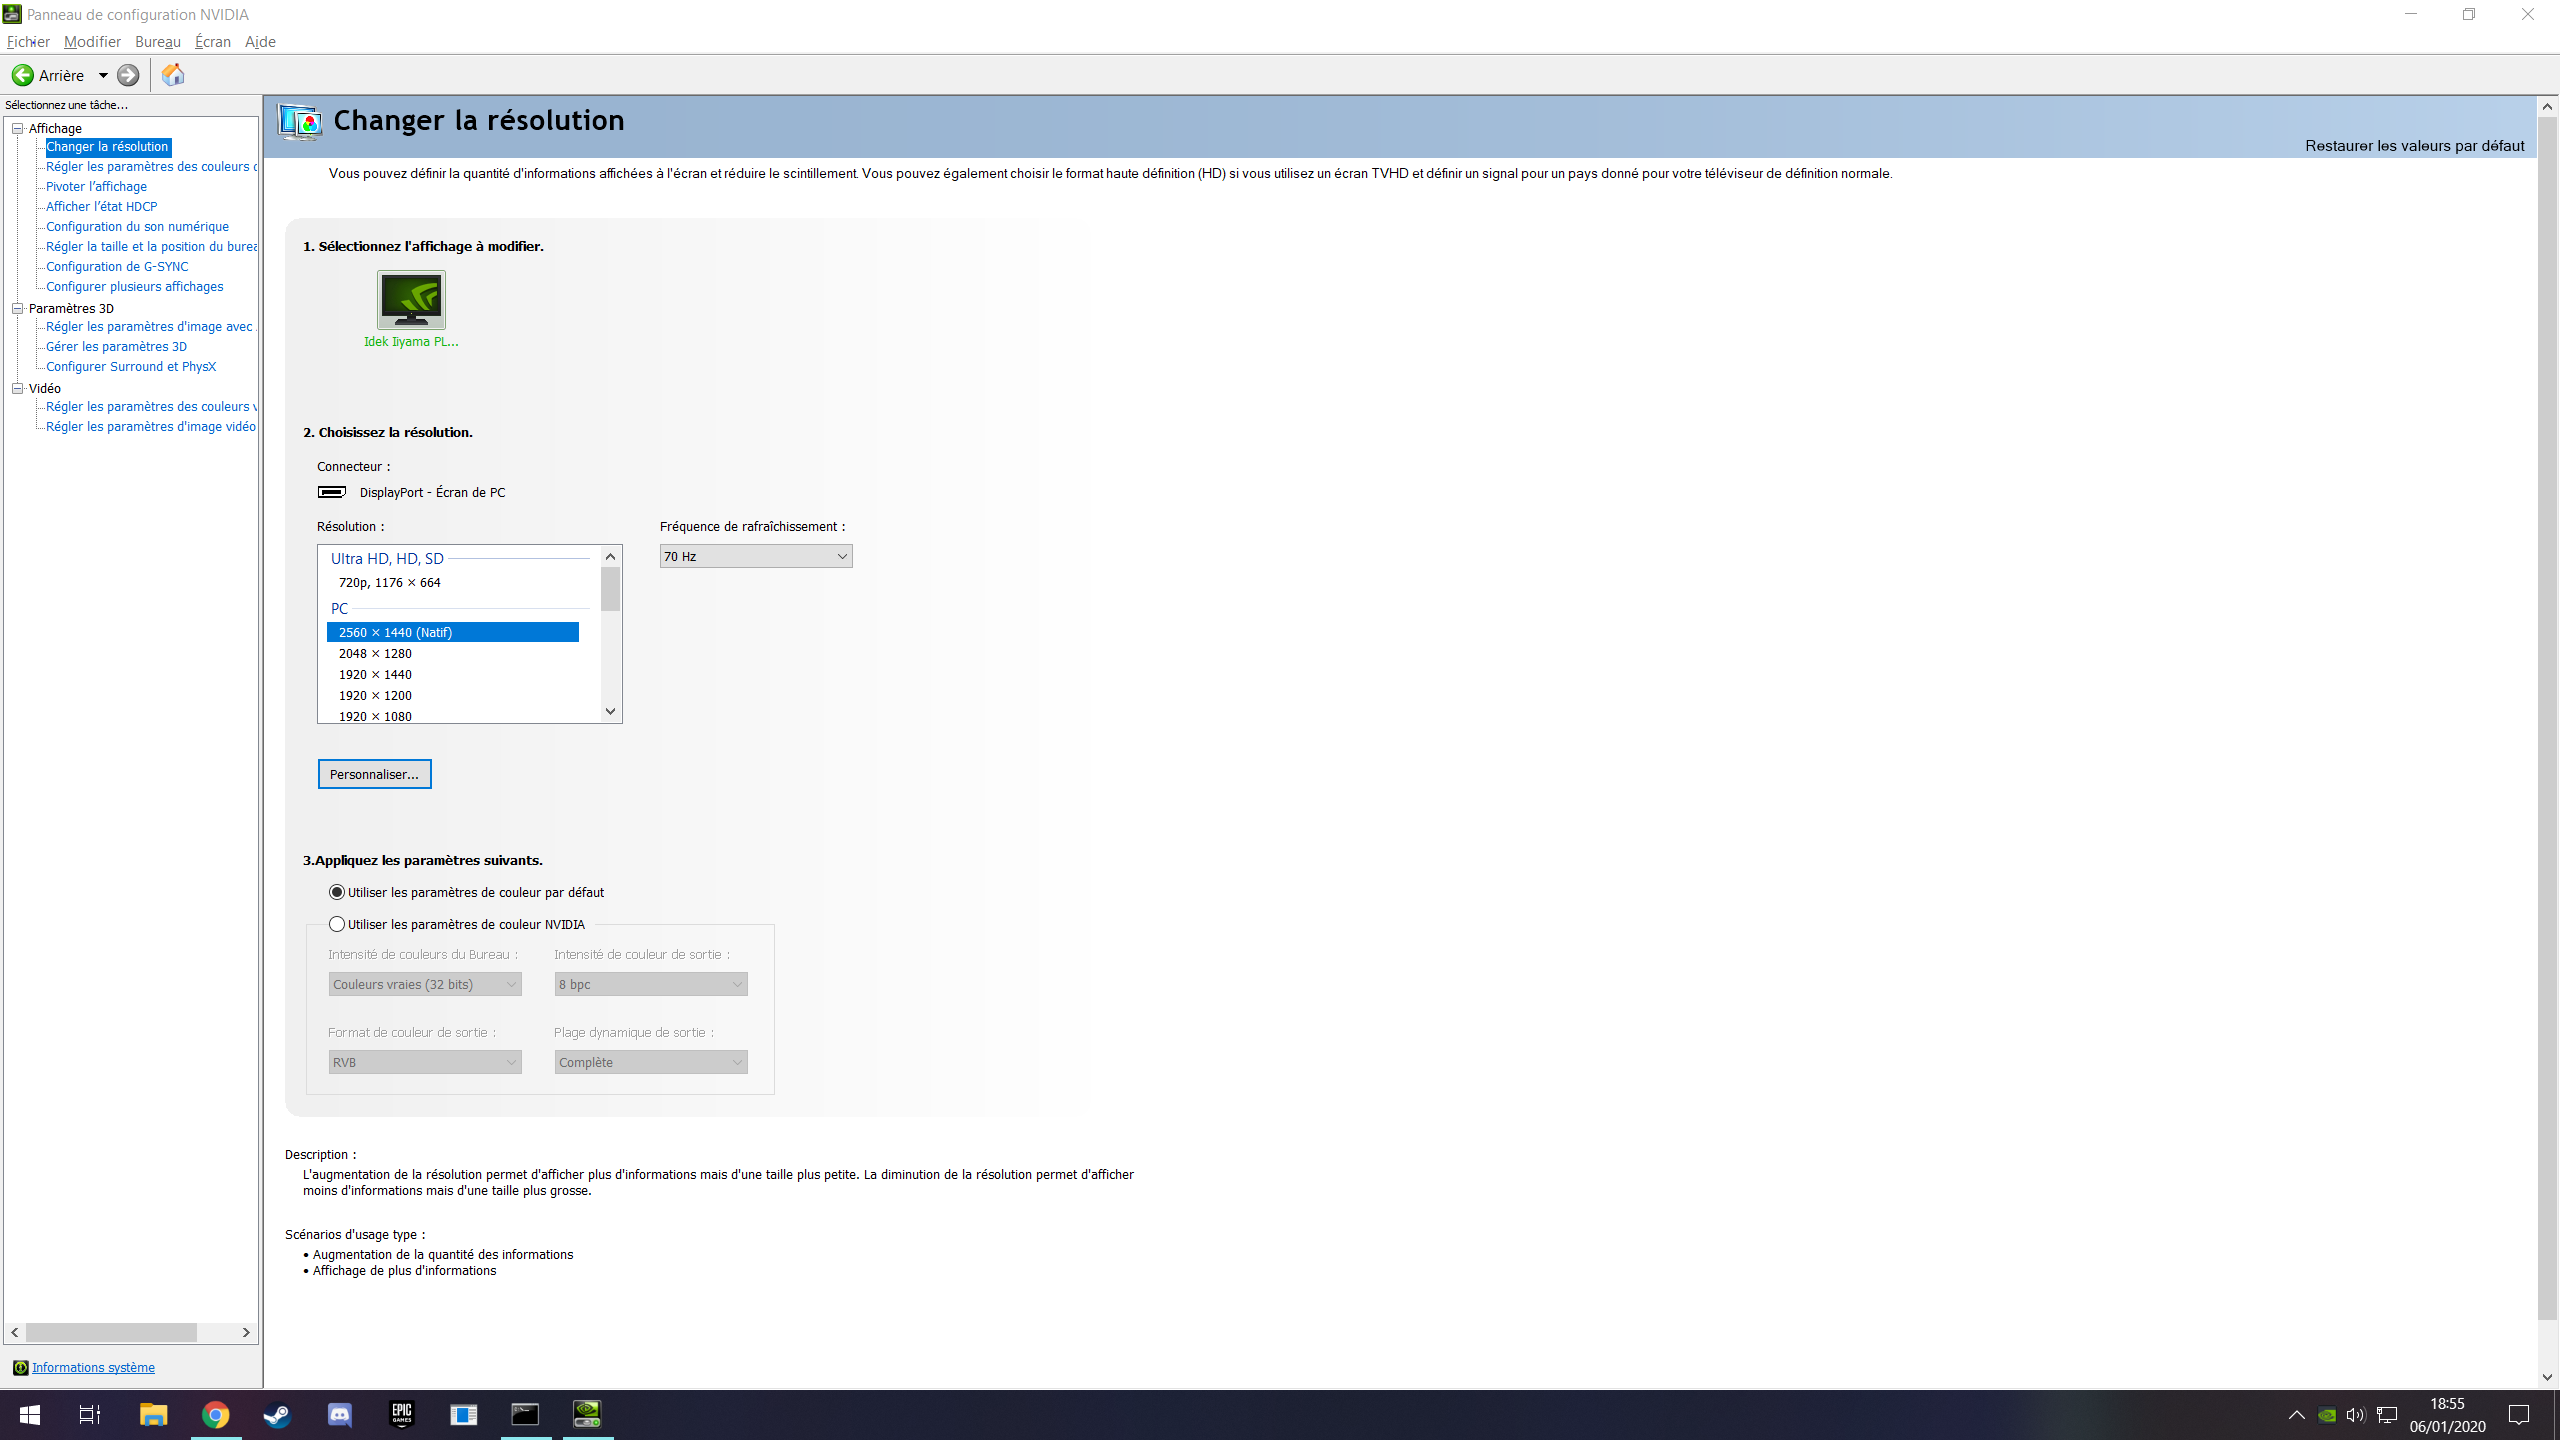Open the Modifier menu
The height and width of the screenshot is (1440, 2560).
tap(90, 42)
